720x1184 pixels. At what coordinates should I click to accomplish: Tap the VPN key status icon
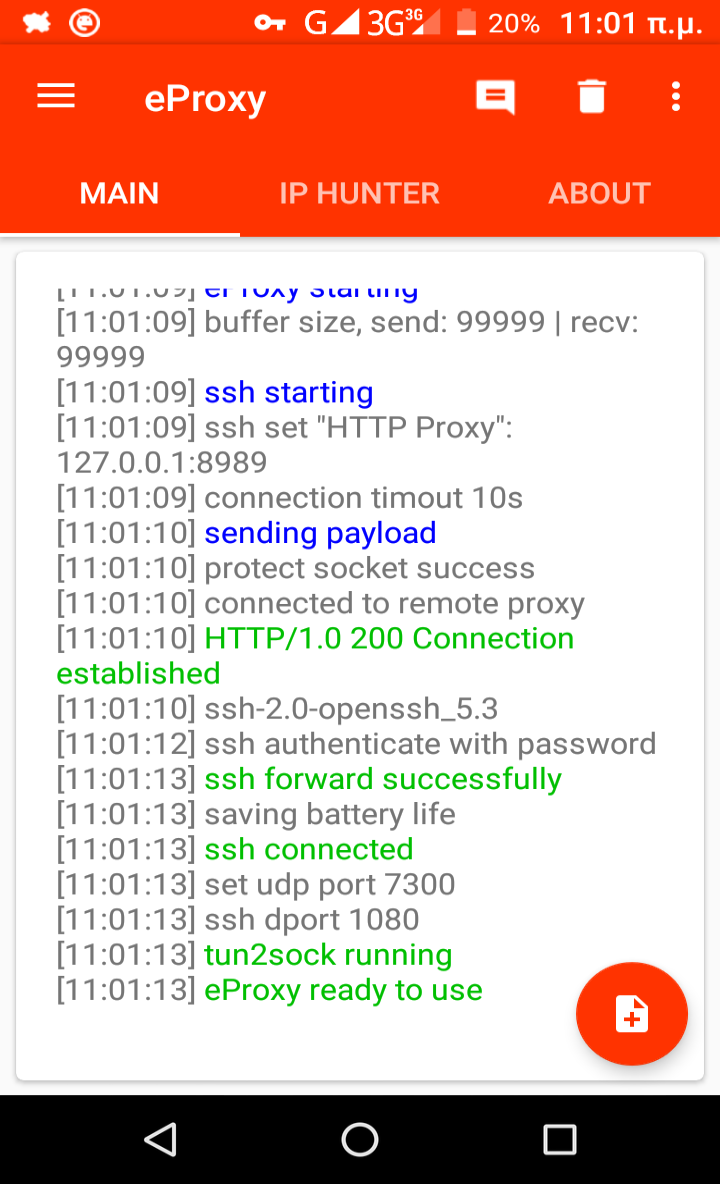point(269,23)
